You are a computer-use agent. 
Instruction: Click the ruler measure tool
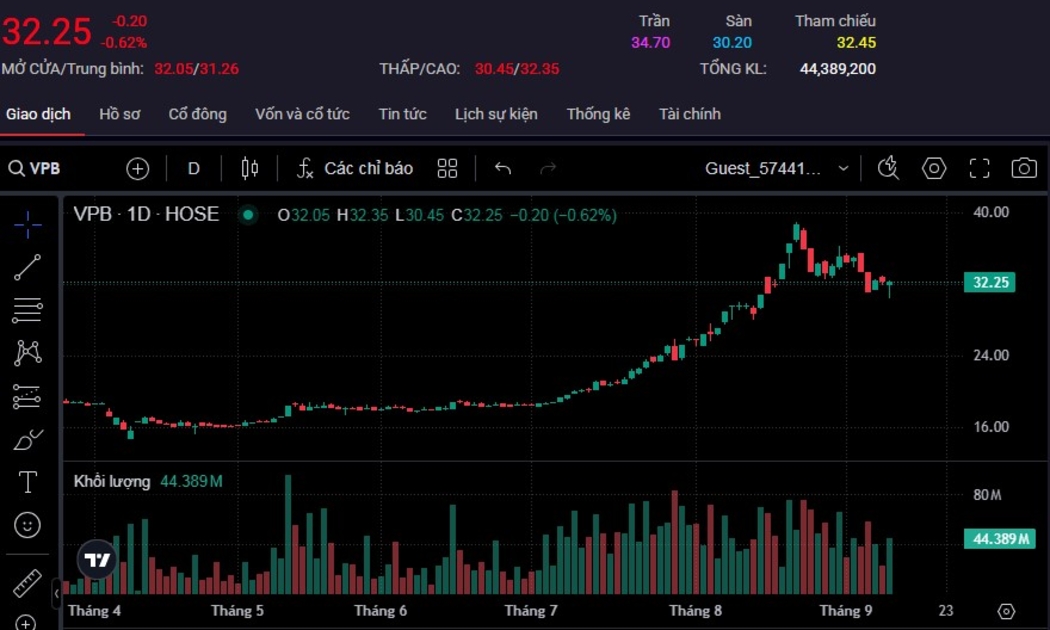tap(28, 582)
